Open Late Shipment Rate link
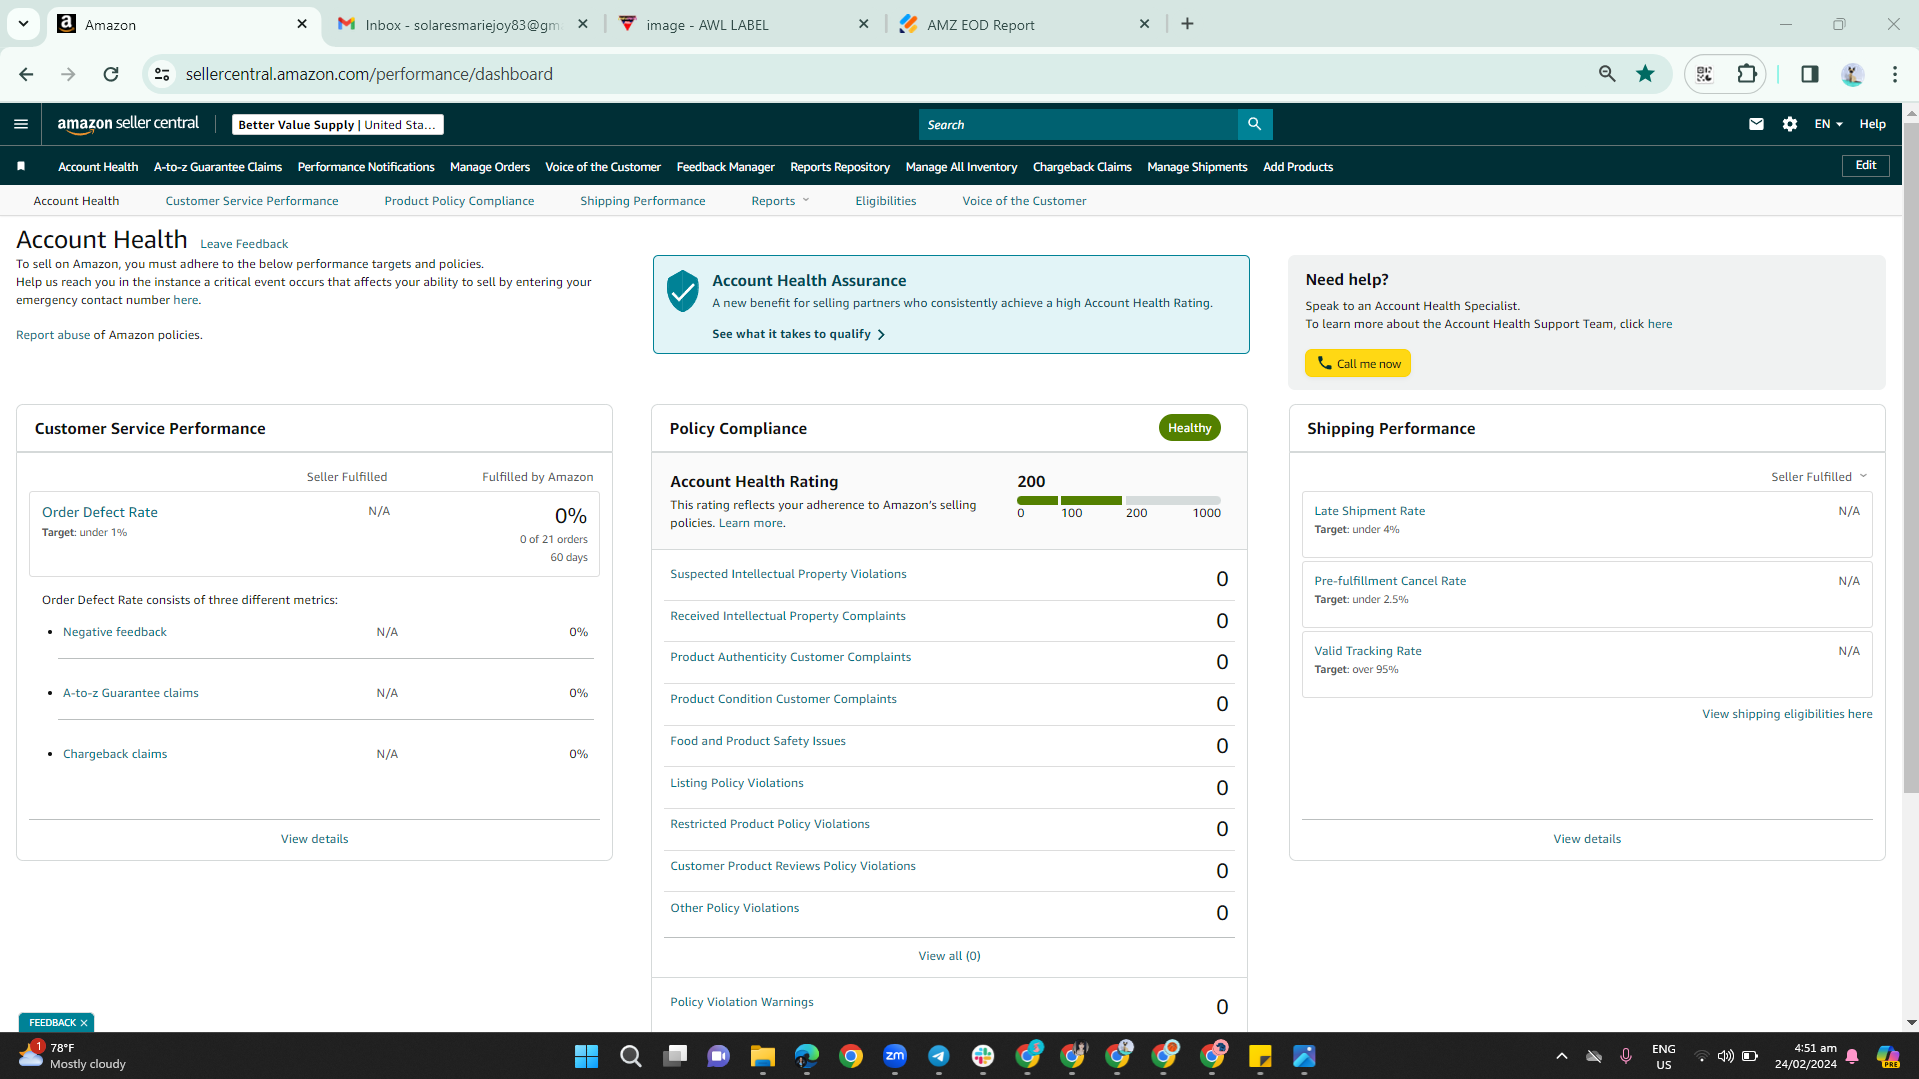The height and width of the screenshot is (1079, 1919). pos(1369,511)
